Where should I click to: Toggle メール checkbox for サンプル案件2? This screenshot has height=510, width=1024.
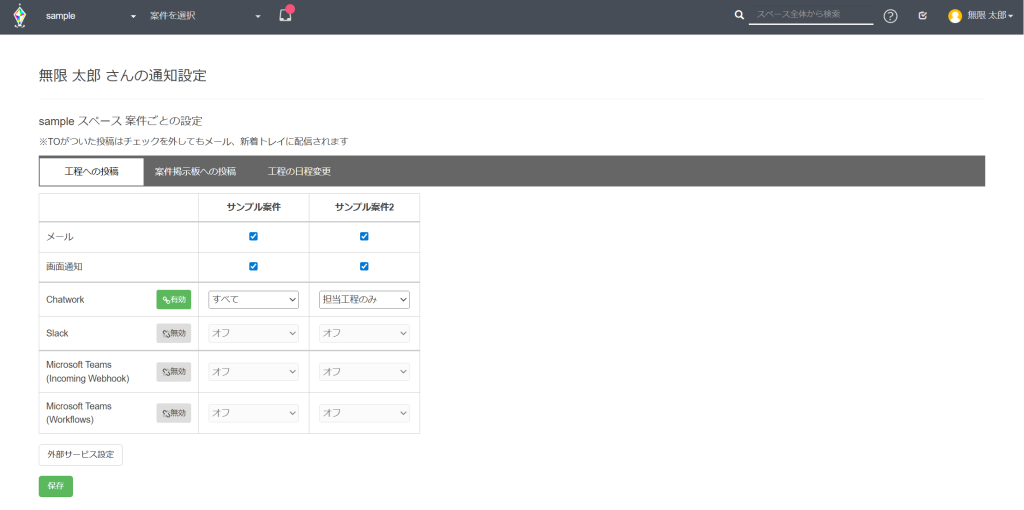pyautogui.click(x=364, y=236)
